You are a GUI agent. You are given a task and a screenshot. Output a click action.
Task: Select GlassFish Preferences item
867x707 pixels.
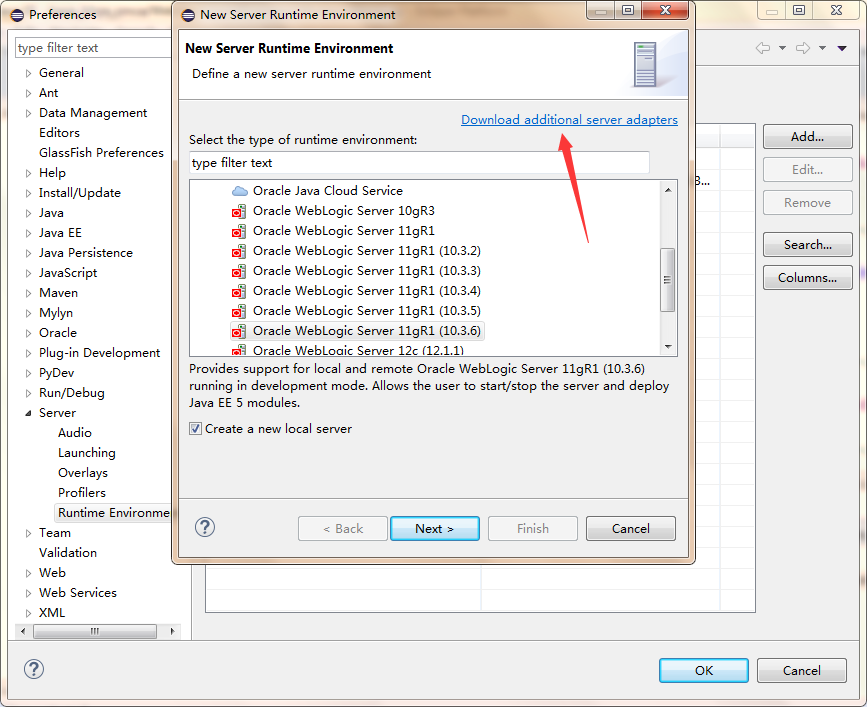[101, 153]
